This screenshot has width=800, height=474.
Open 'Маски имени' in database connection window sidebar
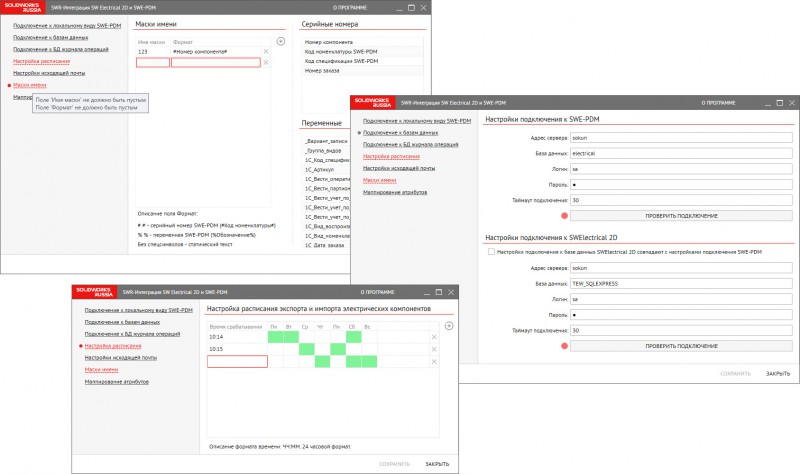click(380, 180)
